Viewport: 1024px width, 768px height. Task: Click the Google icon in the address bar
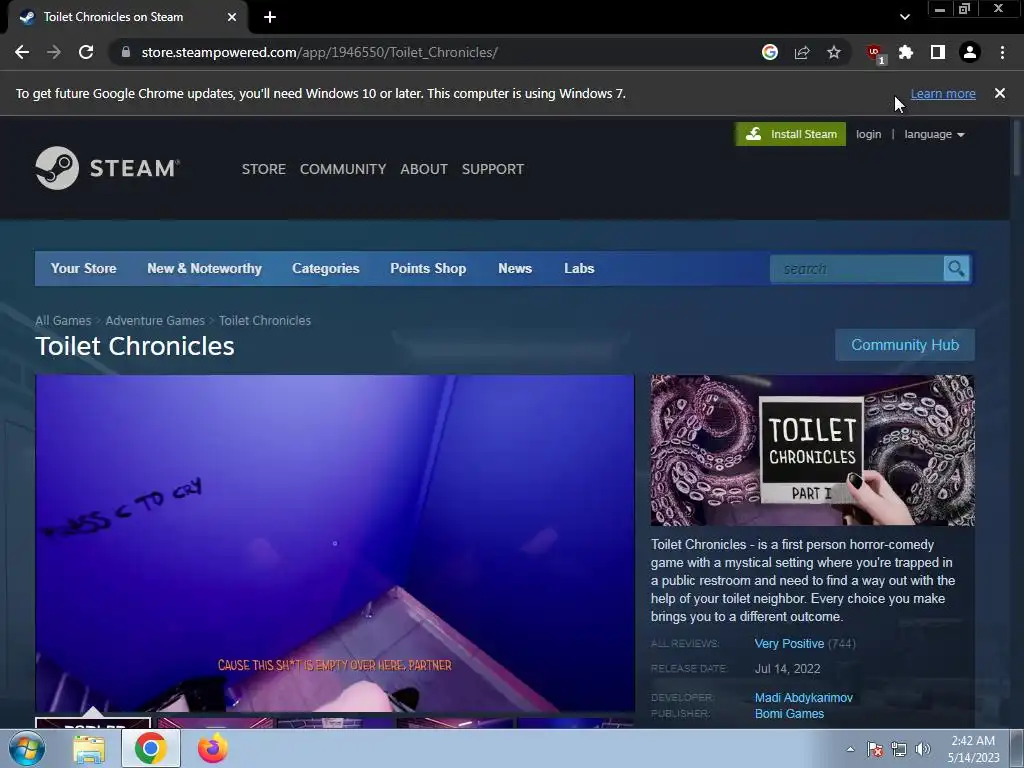pos(770,52)
